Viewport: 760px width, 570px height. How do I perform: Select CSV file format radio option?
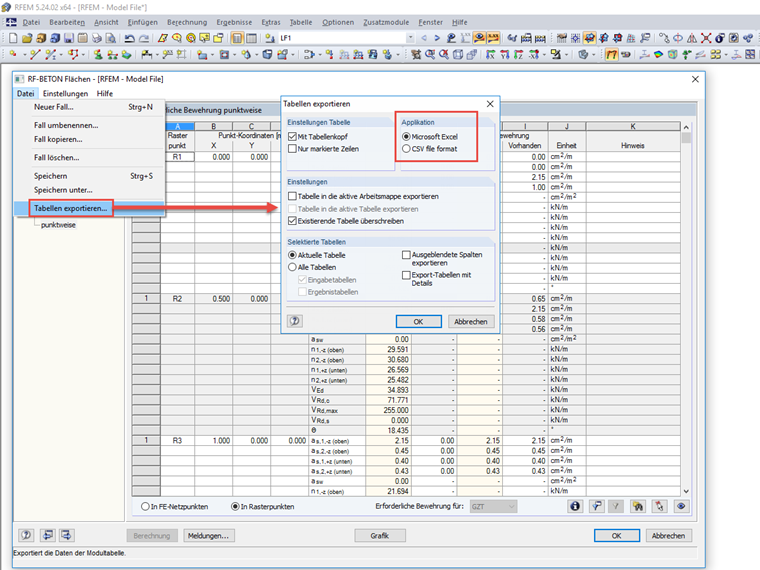coord(406,149)
